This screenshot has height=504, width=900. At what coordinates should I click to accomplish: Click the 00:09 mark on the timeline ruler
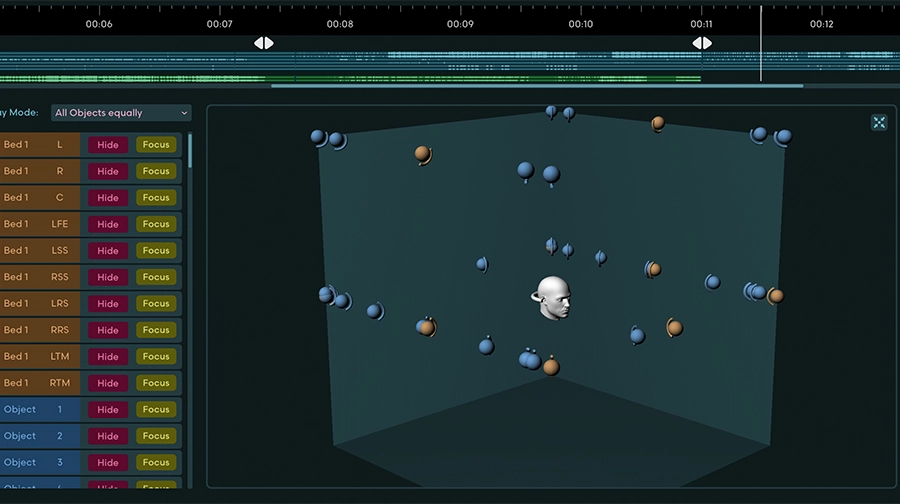(x=460, y=24)
